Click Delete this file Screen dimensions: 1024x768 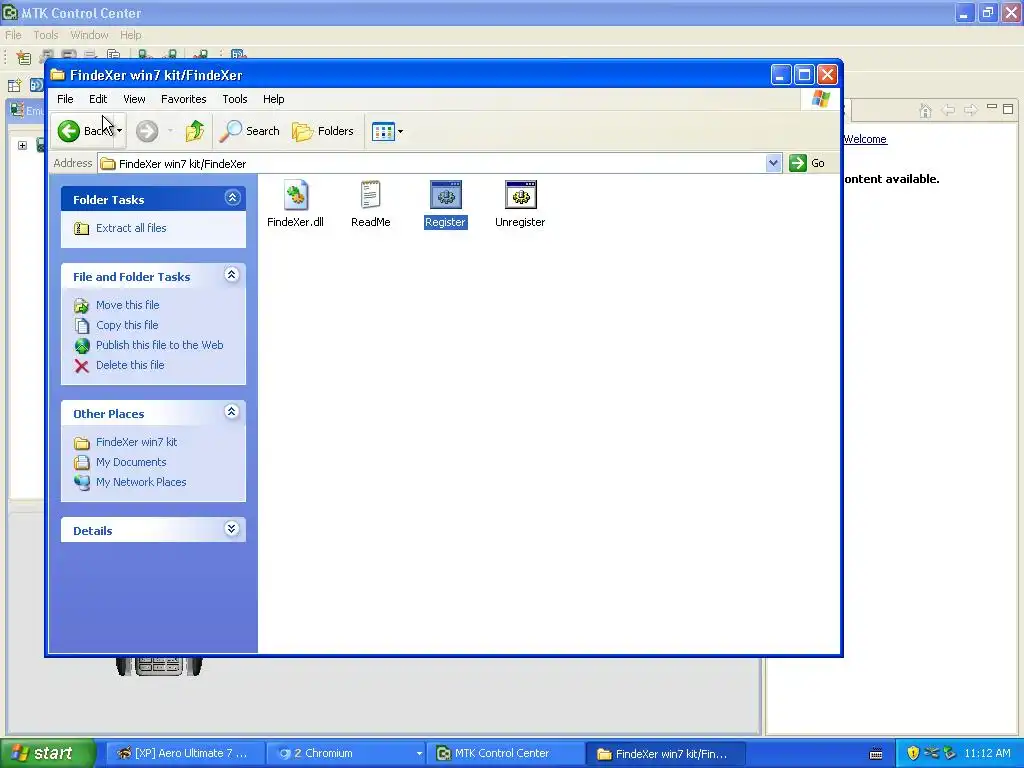click(130, 365)
